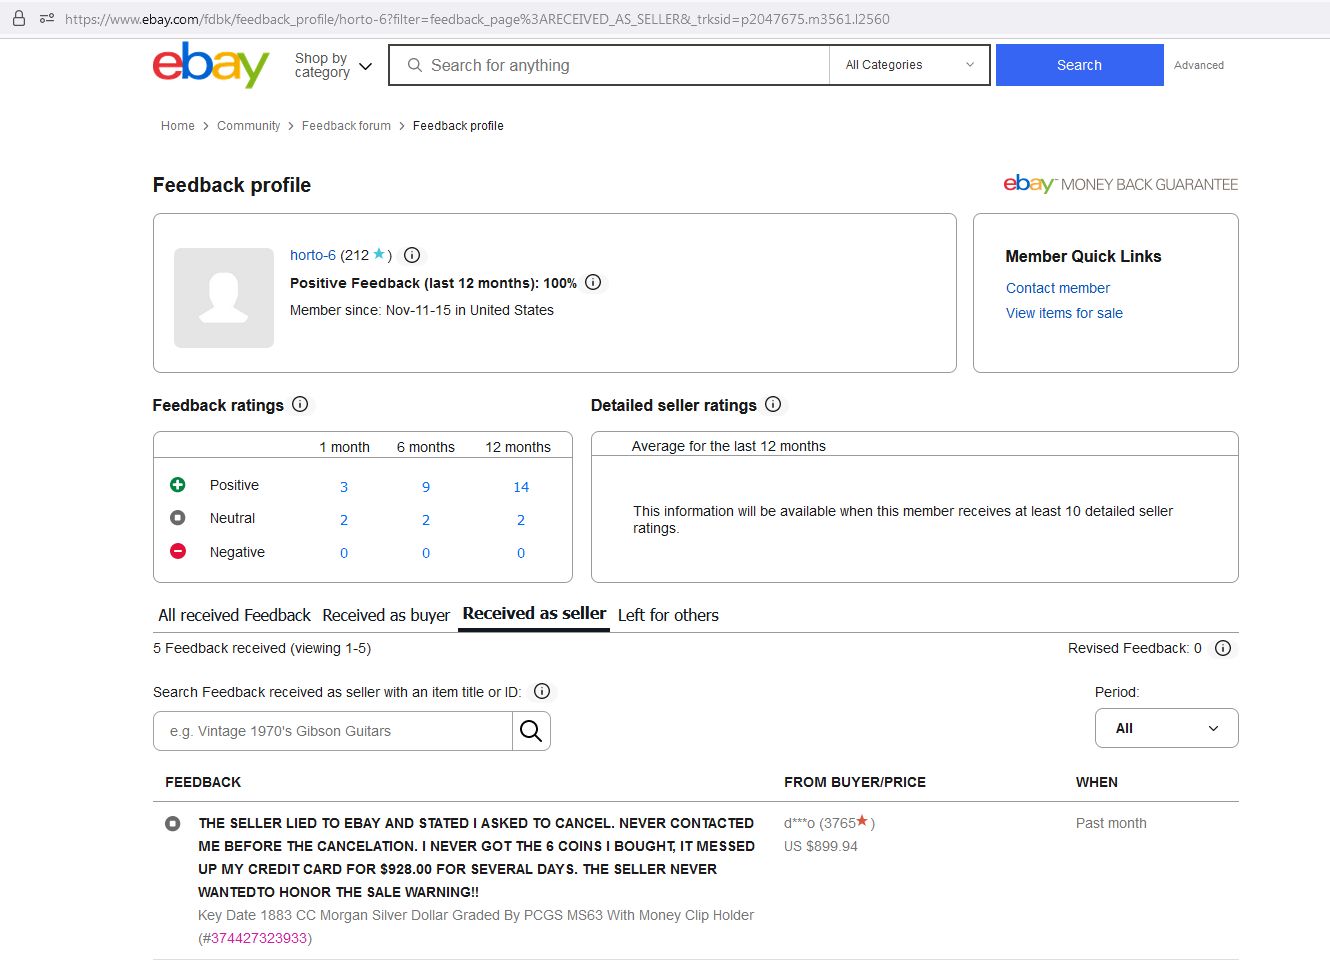Click info icon beside item title search label
Viewport: 1330px width, 964px height.
click(542, 691)
